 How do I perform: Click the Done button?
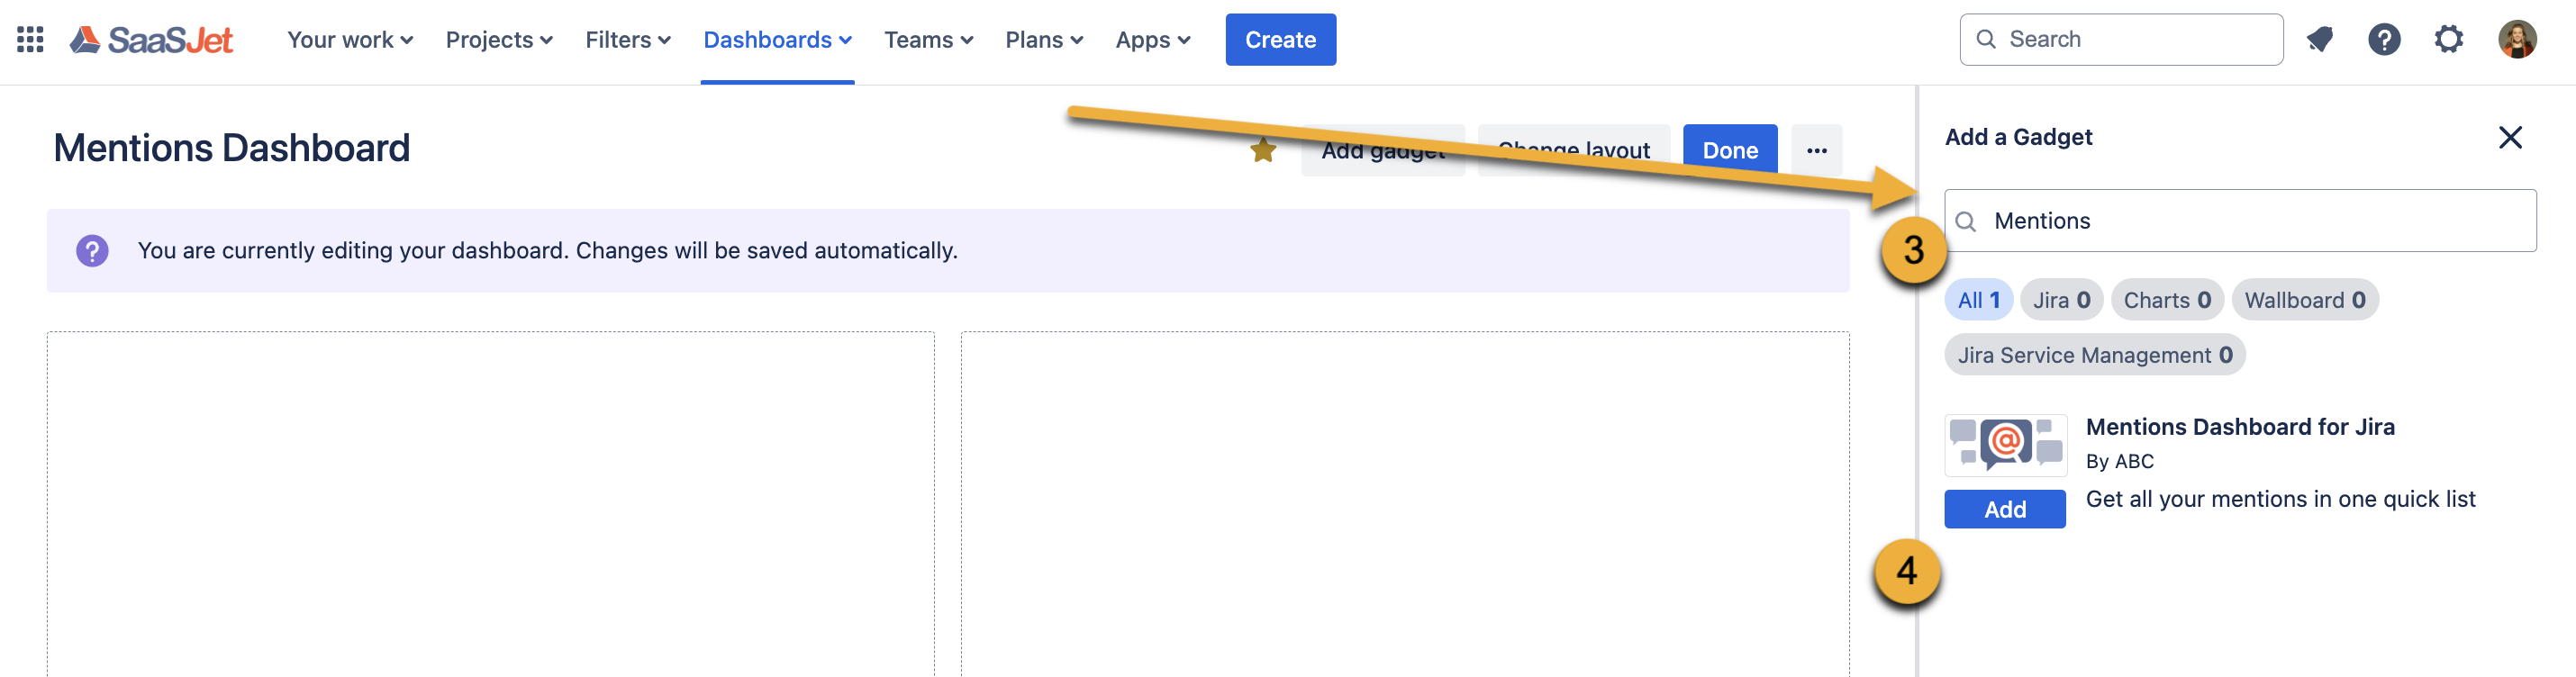click(x=1729, y=150)
